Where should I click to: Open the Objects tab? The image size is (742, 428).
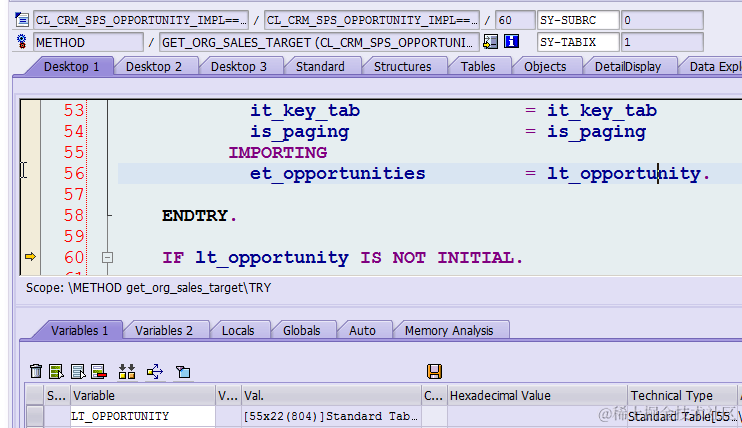tap(545, 67)
